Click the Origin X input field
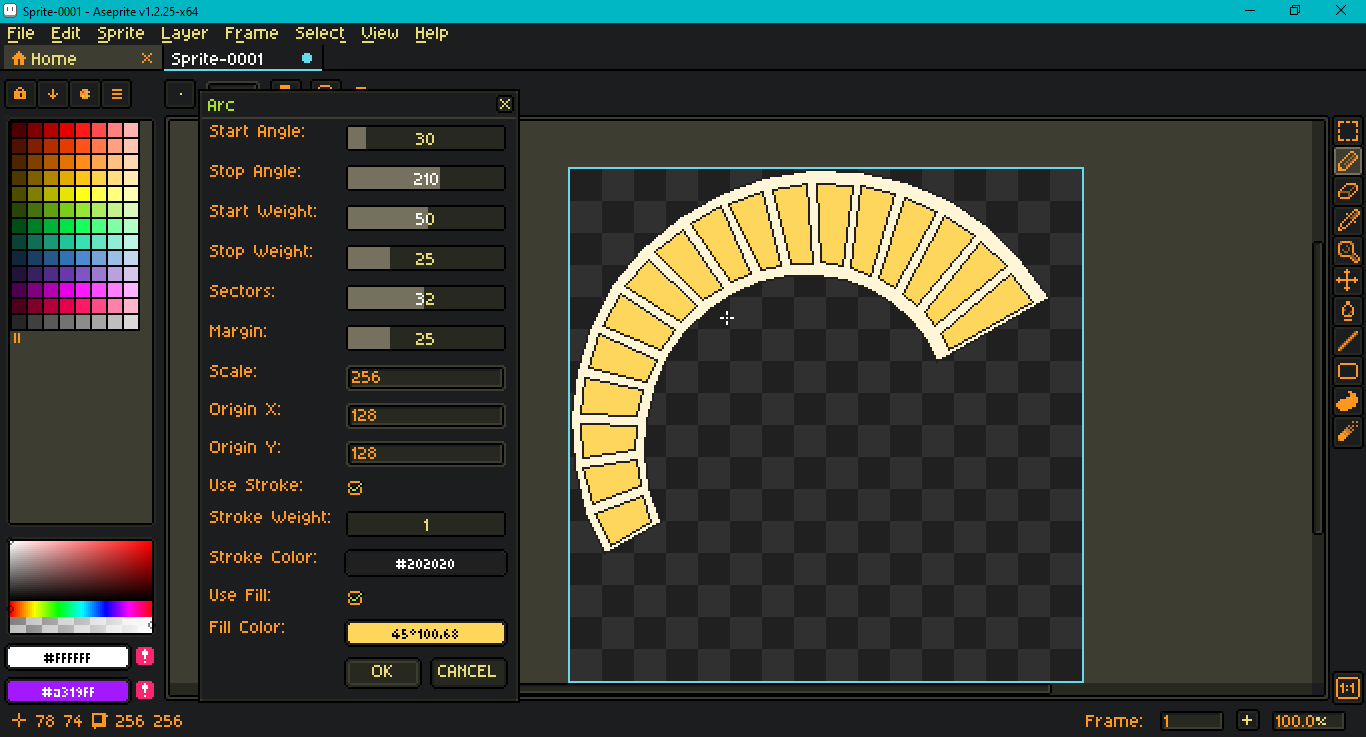Screen dimensions: 1366x737 point(425,416)
